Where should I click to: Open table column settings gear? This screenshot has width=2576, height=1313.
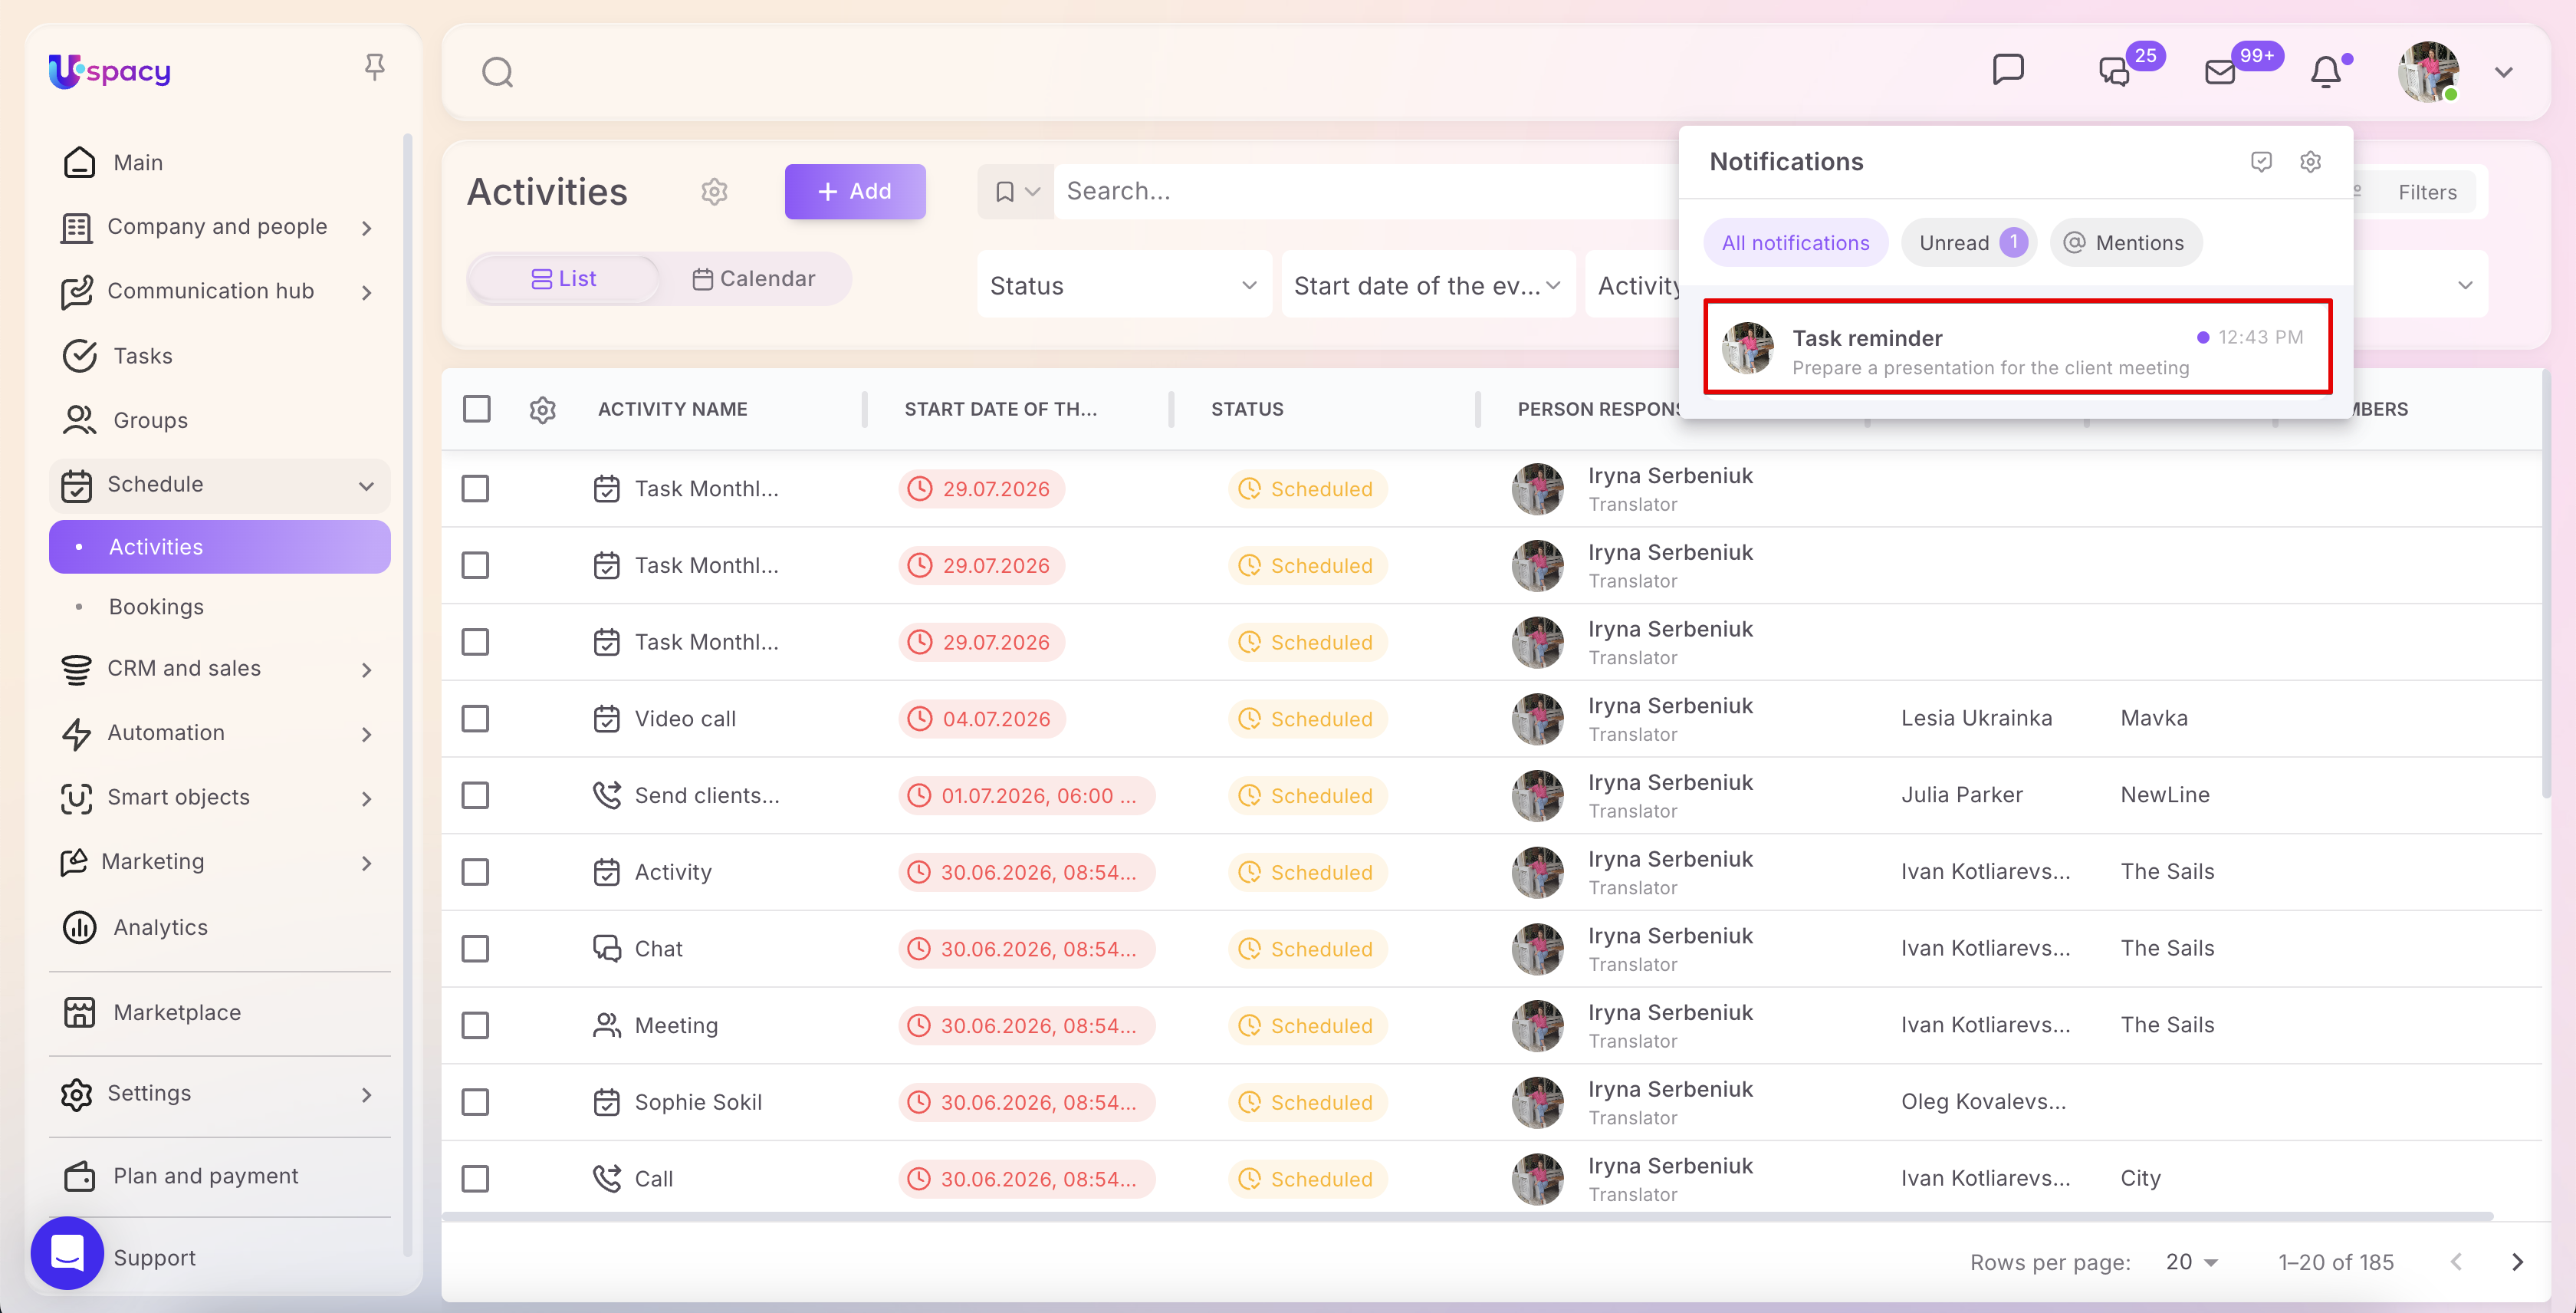tap(542, 409)
